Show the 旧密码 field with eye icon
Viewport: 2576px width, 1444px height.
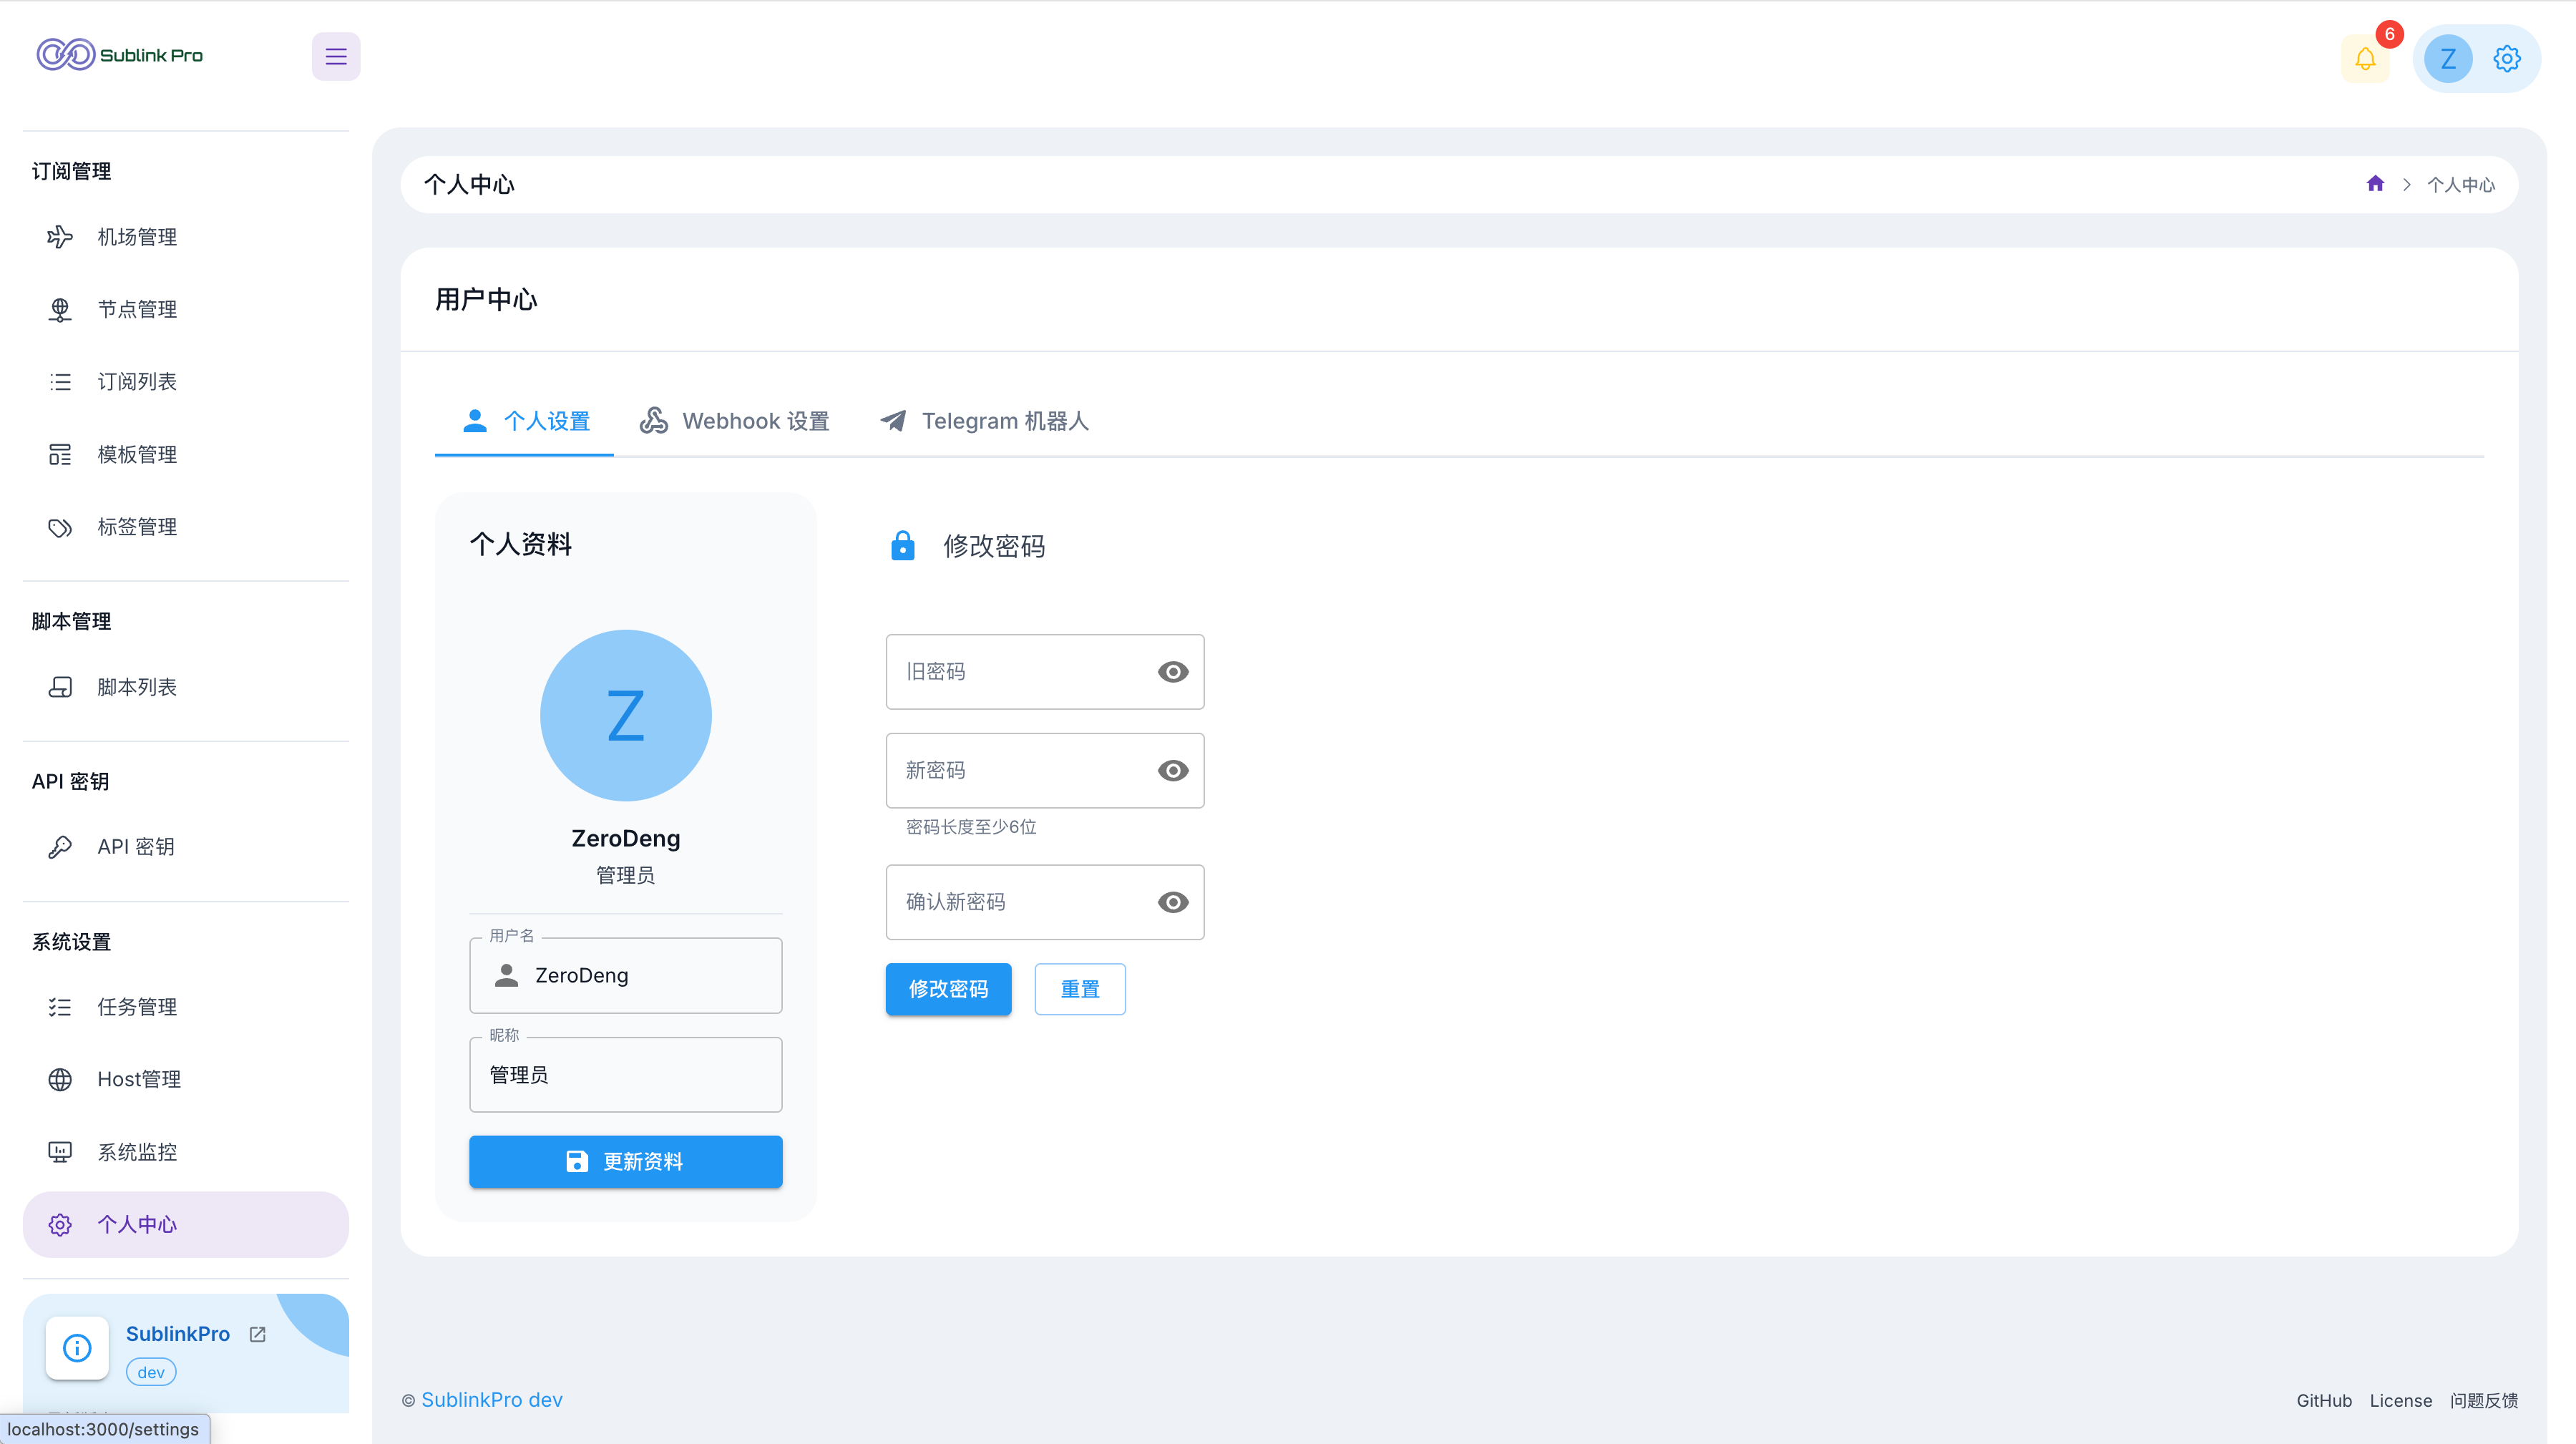tap(1173, 672)
